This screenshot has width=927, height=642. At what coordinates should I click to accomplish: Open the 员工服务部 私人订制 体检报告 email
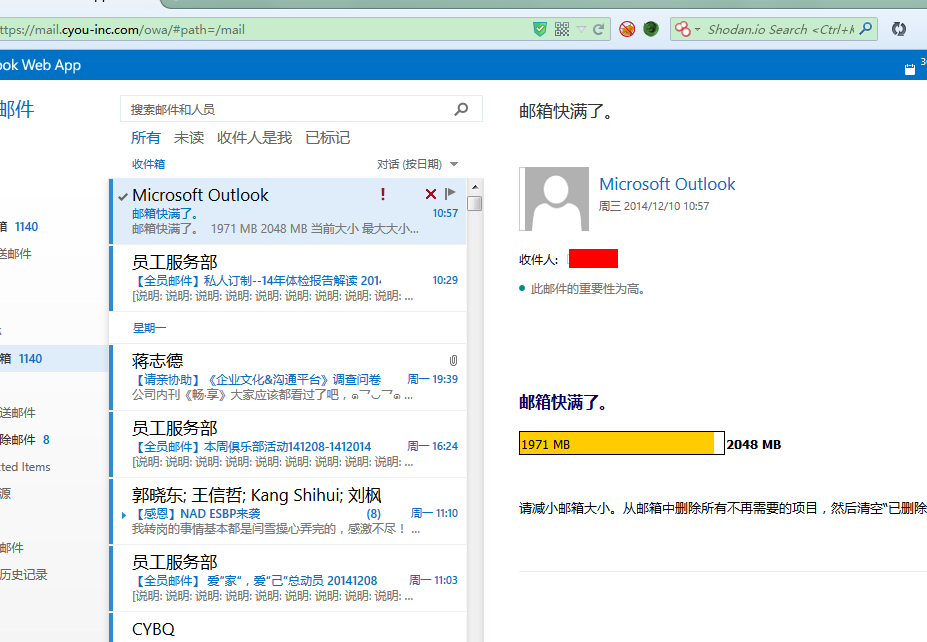point(288,278)
